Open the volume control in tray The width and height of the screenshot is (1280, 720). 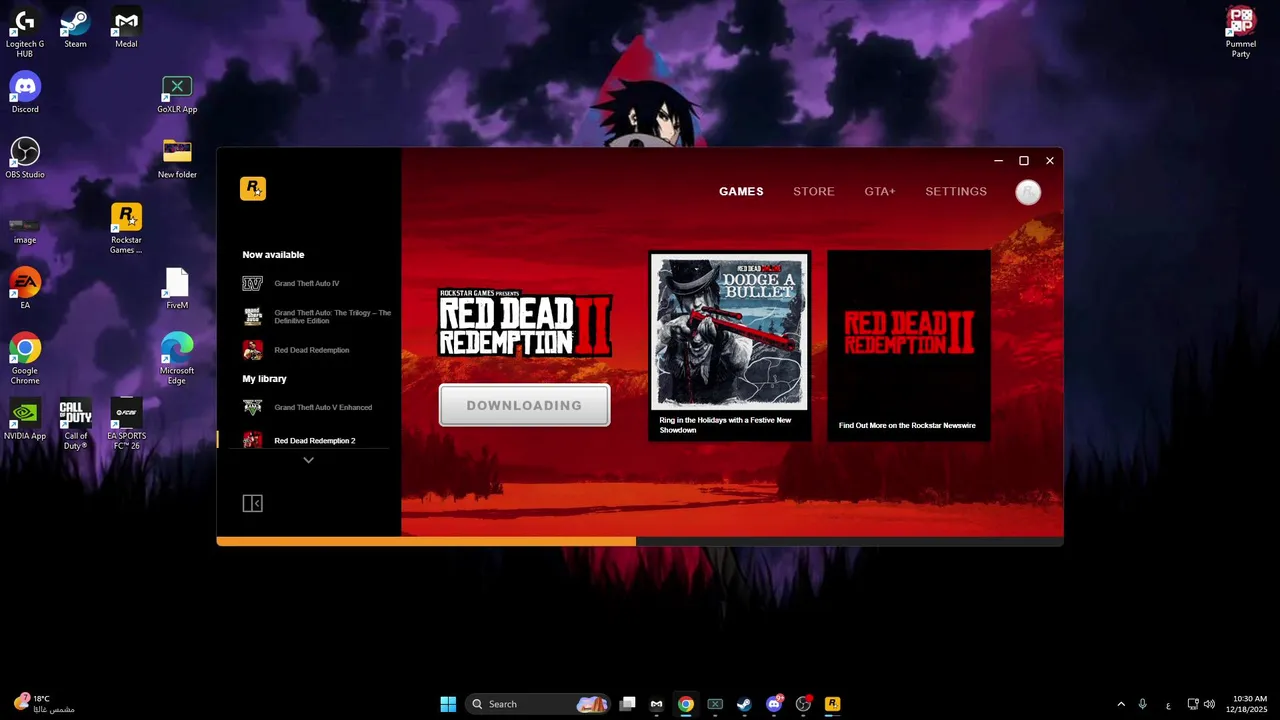pos(1210,704)
